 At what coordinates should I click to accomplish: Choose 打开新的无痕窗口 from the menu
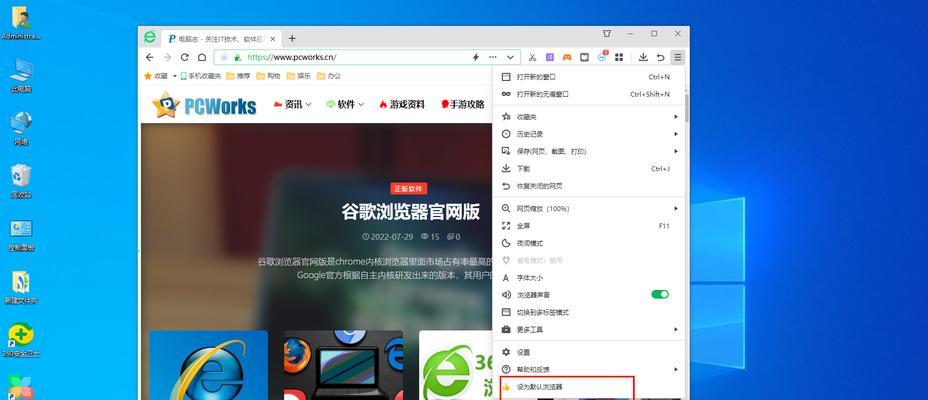(589, 94)
